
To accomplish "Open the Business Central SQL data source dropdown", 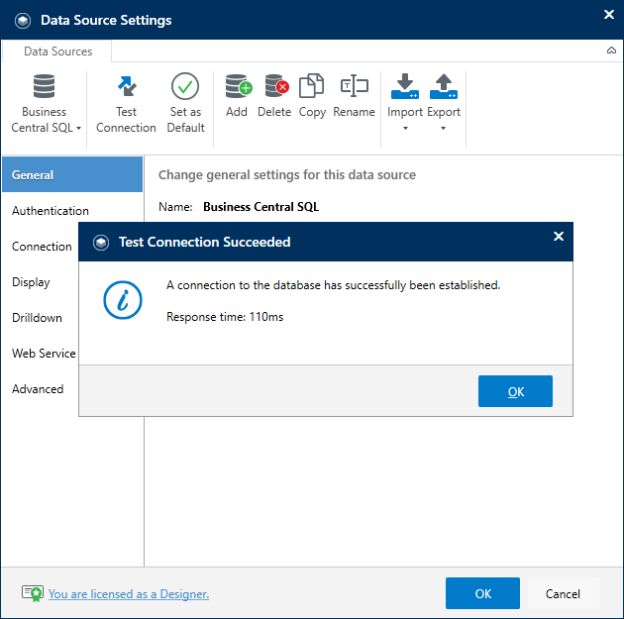I will tap(45, 103).
